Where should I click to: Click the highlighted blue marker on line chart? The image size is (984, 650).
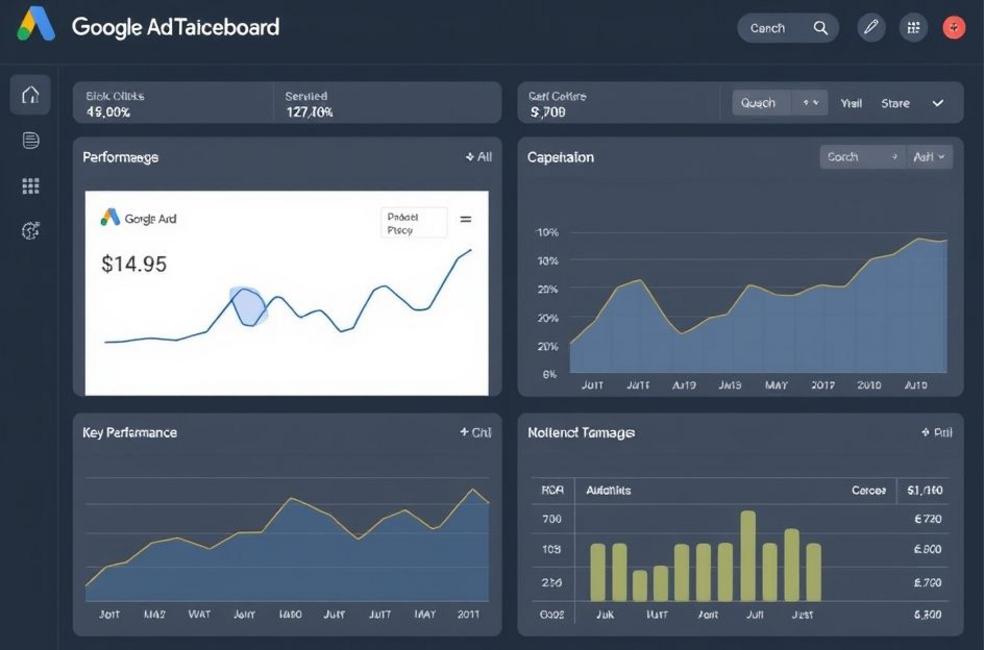[247, 305]
